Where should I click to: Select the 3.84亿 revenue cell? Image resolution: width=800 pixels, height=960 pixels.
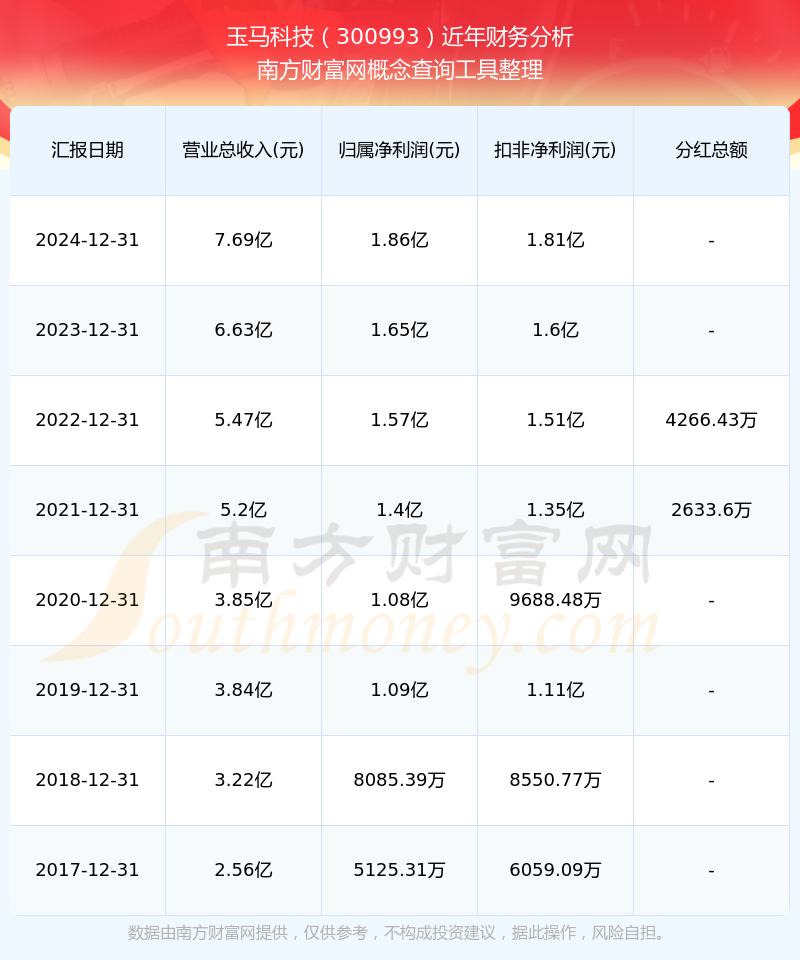coord(244,690)
